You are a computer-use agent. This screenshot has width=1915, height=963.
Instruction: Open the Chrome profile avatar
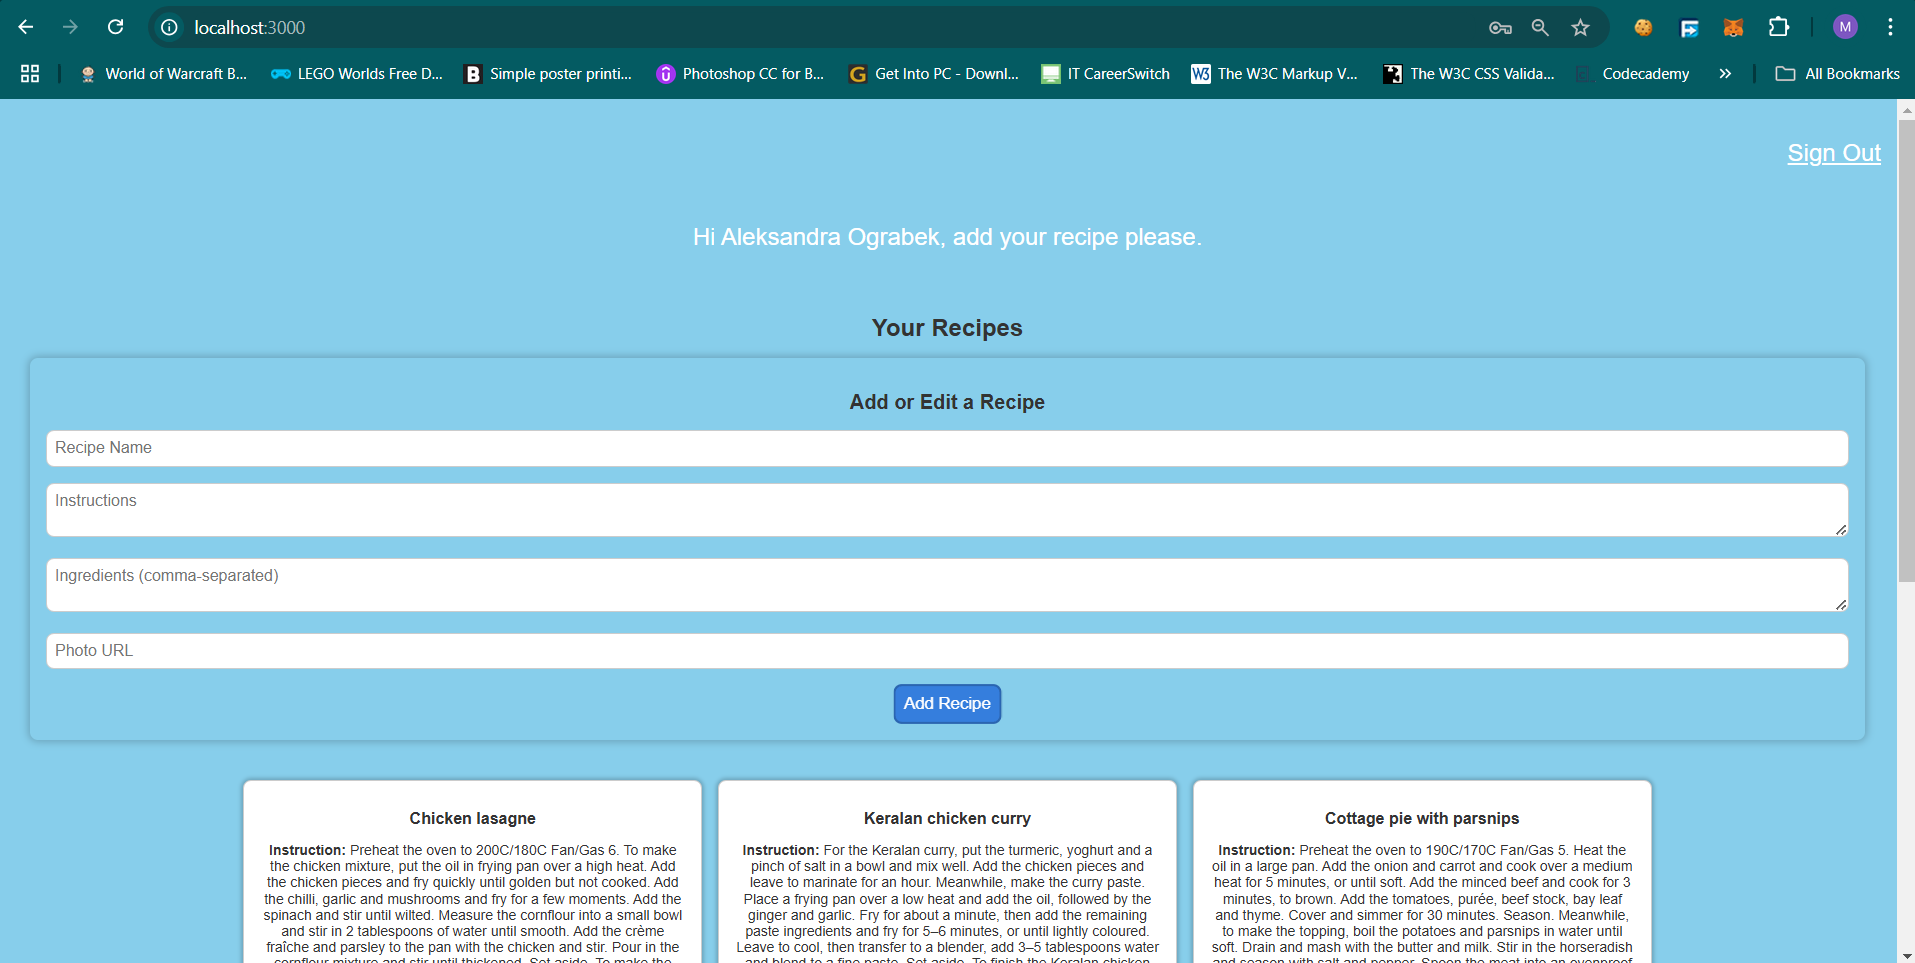[x=1845, y=27]
